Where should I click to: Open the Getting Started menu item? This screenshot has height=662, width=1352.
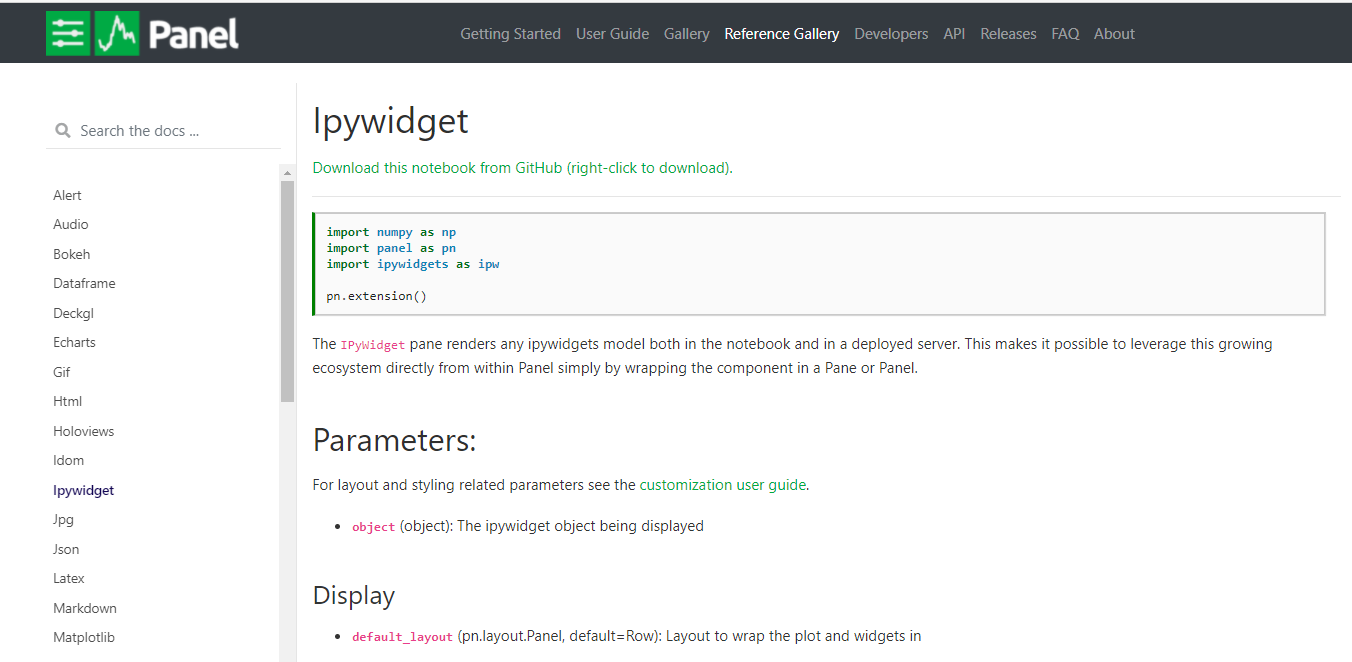(510, 34)
